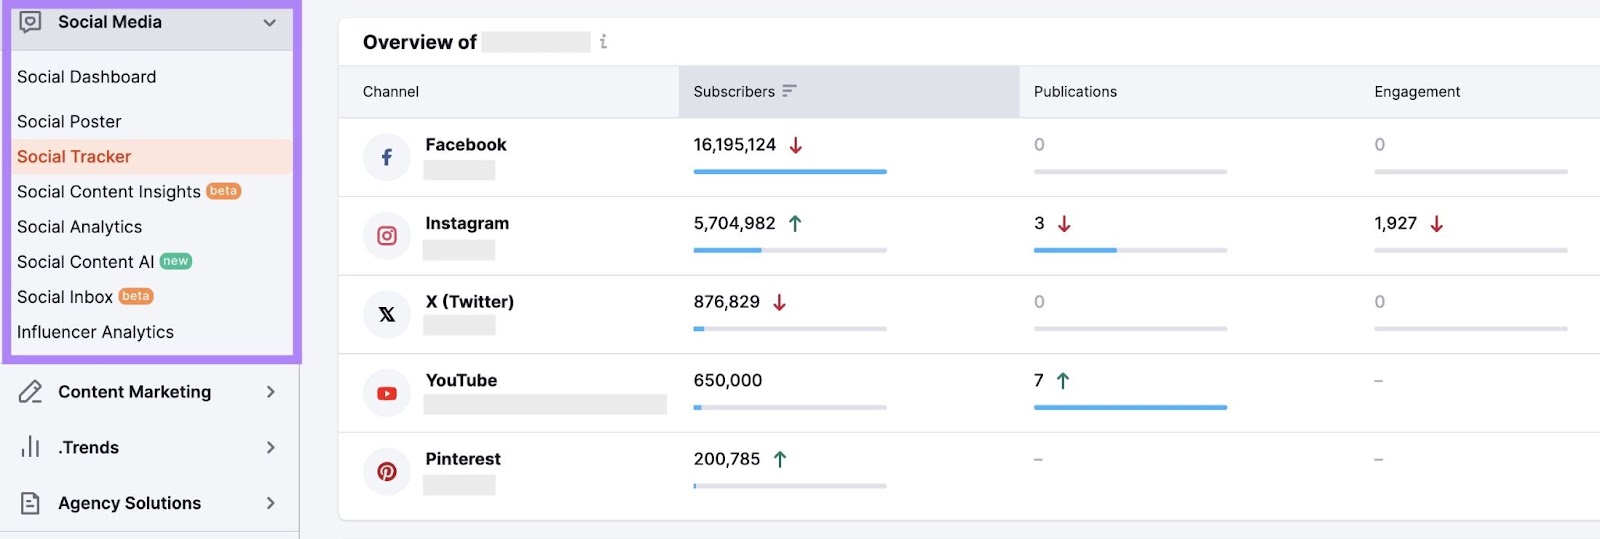Click Instagram publications down arrow
1600x539 pixels.
tap(1064, 224)
